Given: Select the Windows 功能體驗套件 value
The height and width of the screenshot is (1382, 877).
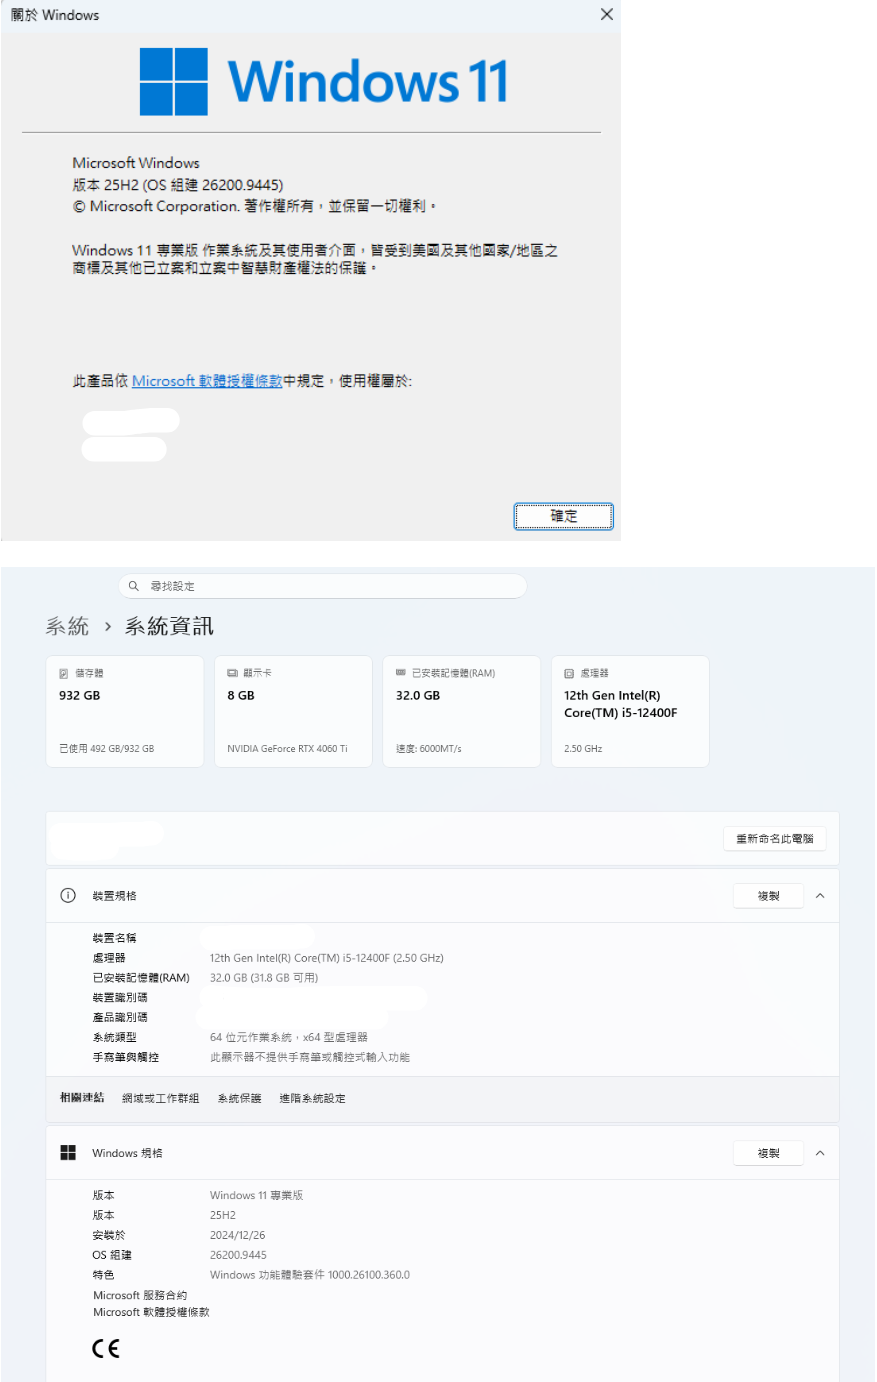Looking at the screenshot, I should pos(310,1275).
